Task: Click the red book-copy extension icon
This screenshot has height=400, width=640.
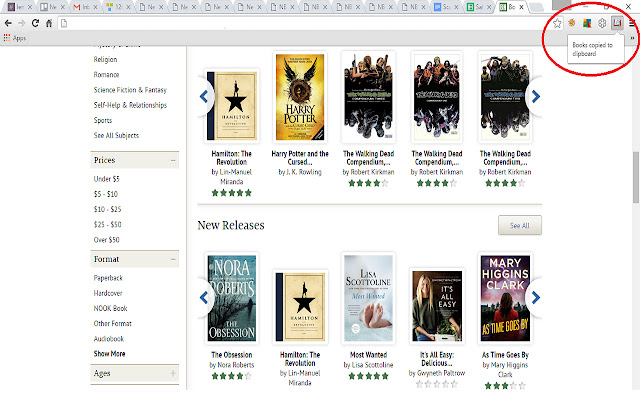Action: coord(617,23)
